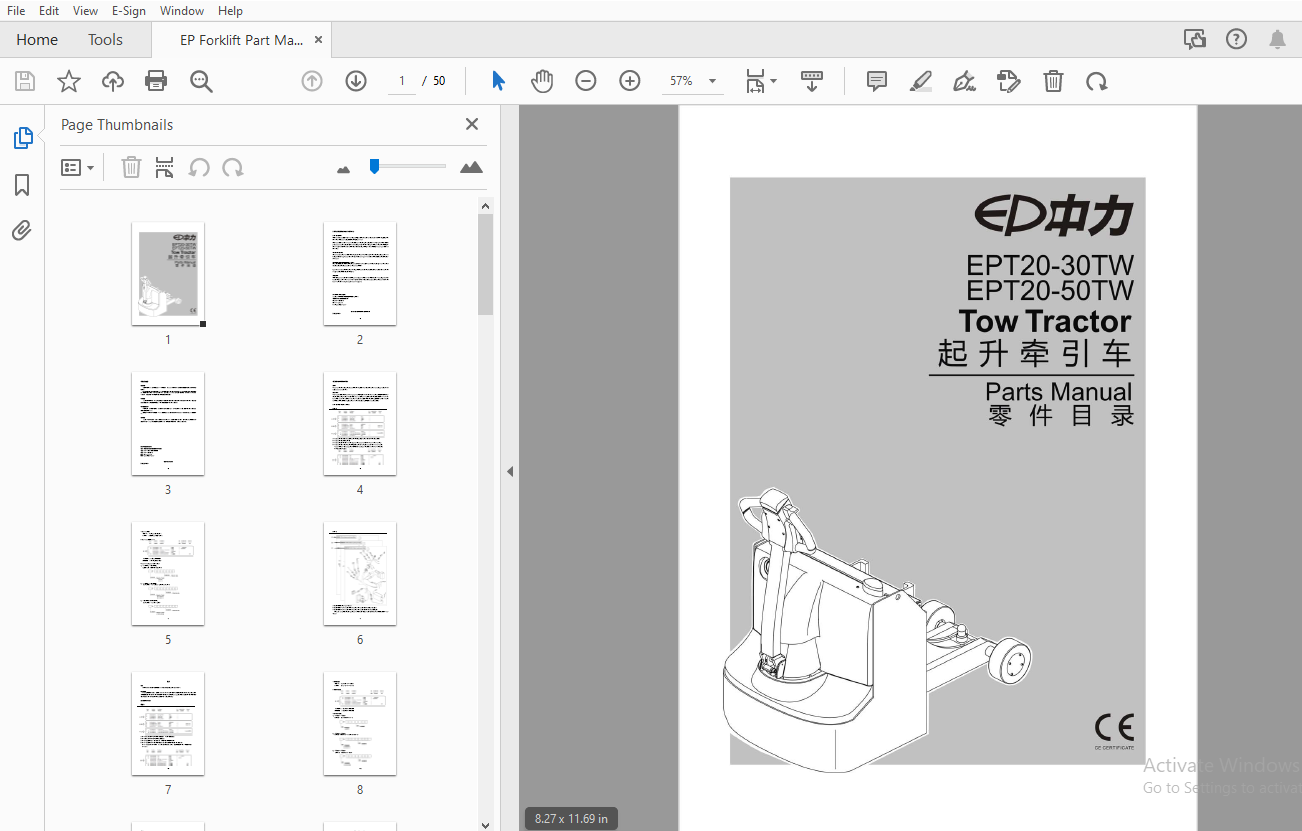The width and height of the screenshot is (1302, 831).
Task: Rotate the view with toolbar rotate icon
Action: pos(1097,81)
